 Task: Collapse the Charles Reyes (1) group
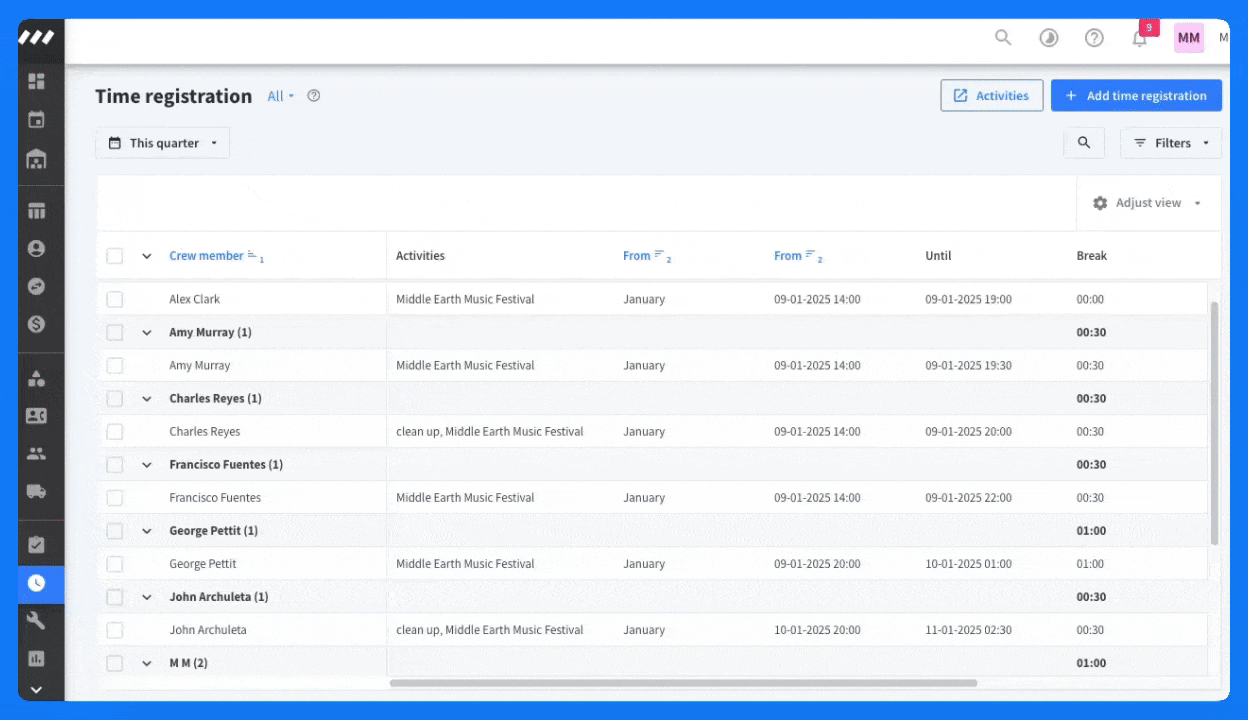147,399
